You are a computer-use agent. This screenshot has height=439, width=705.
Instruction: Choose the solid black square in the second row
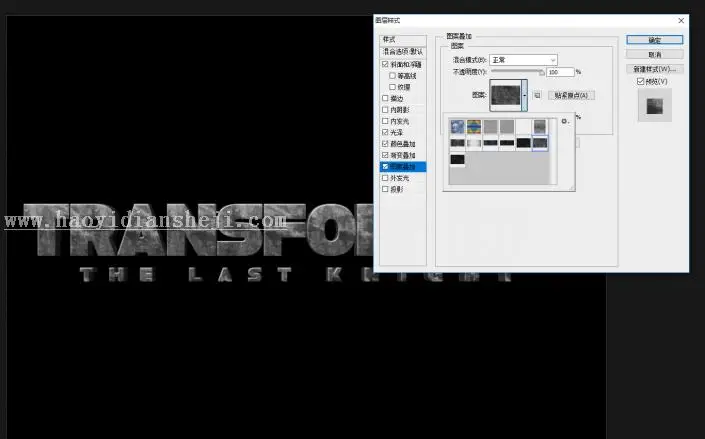click(523, 143)
